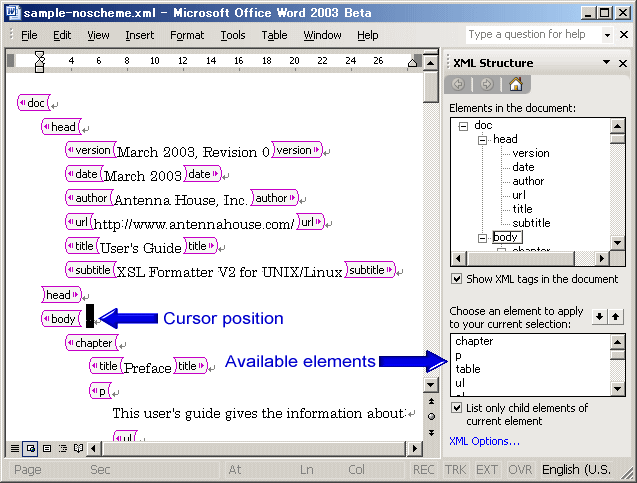637x483 pixels.
Task: Click document vertical scrollbar up arrow
Action: (431, 63)
